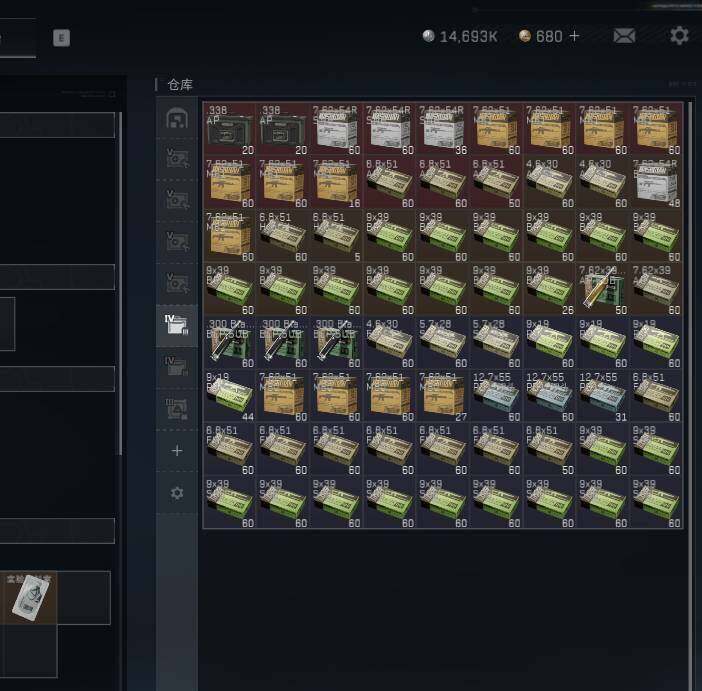This screenshot has height=691, width=702.
Task: Open the main stash backpack tab
Action: coord(177,118)
